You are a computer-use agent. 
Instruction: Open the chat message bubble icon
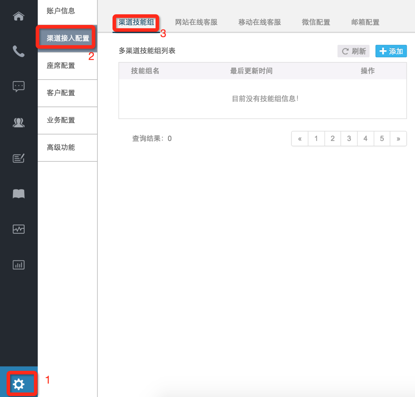[x=19, y=87]
